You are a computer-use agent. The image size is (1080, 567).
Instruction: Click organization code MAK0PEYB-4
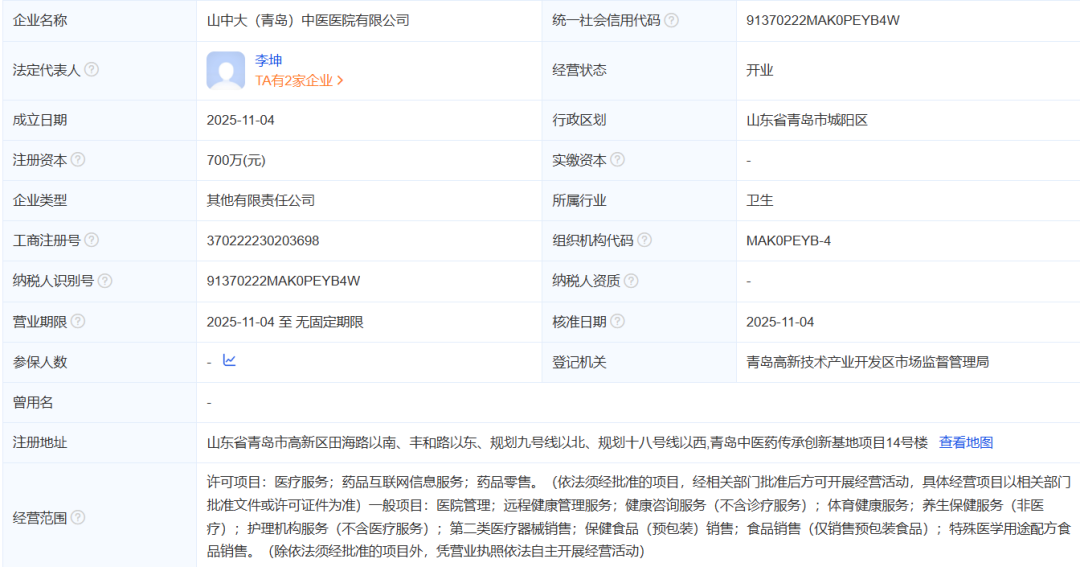[x=788, y=240]
